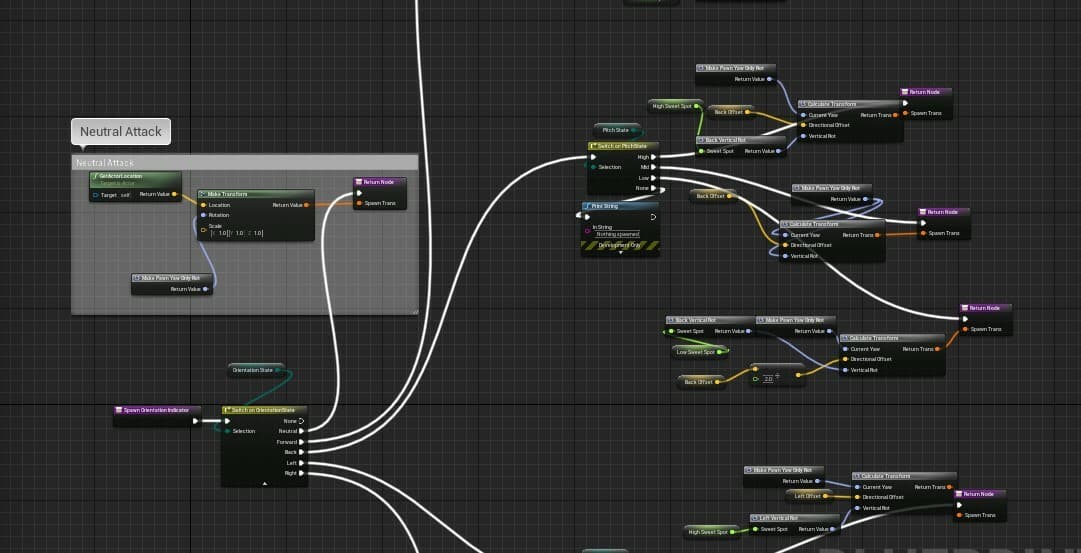1081x553 pixels.
Task: Click the Neutral Attack comment box header
Action: coord(245,163)
